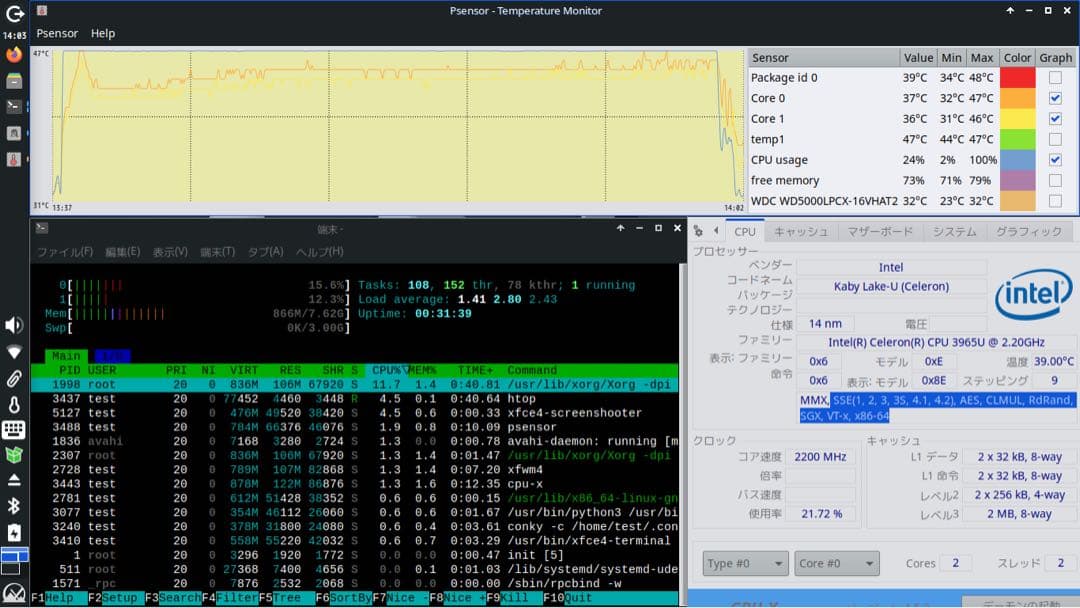Click the battery charging tray icon
This screenshot has width=1080, height=608.
(14, 532)
